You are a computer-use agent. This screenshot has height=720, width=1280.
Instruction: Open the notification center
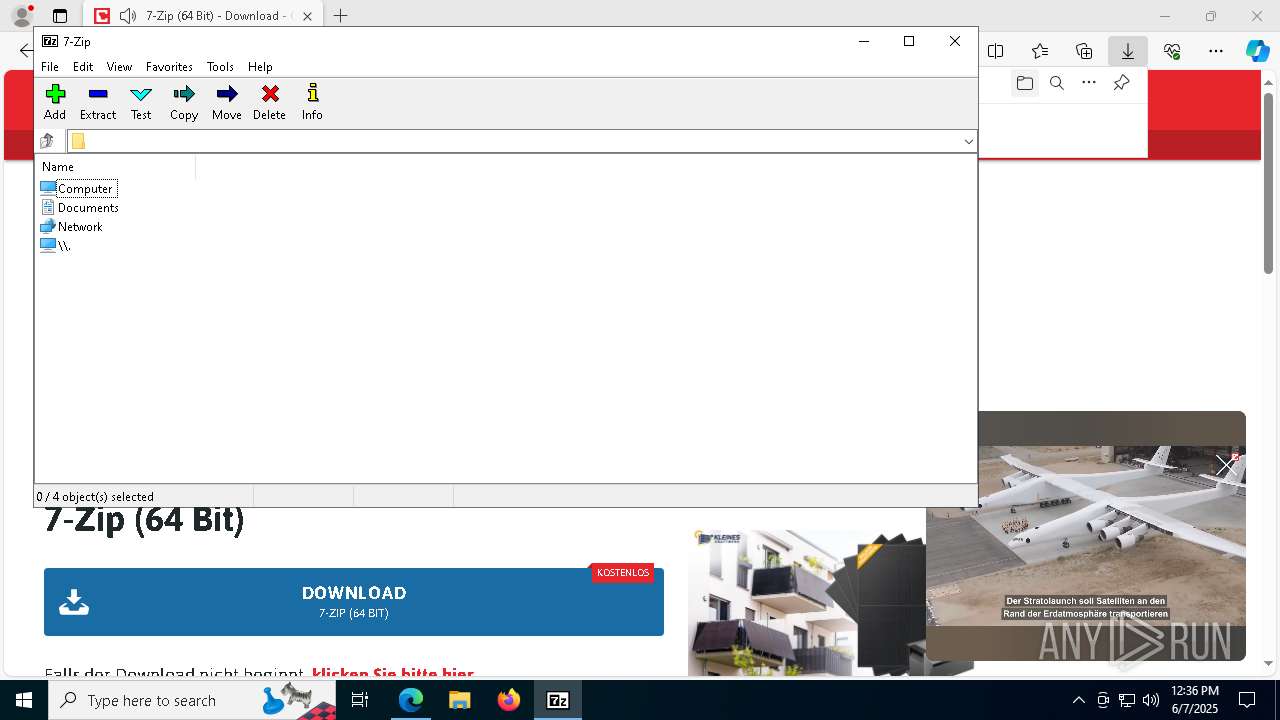click(x=1247, y=700)
